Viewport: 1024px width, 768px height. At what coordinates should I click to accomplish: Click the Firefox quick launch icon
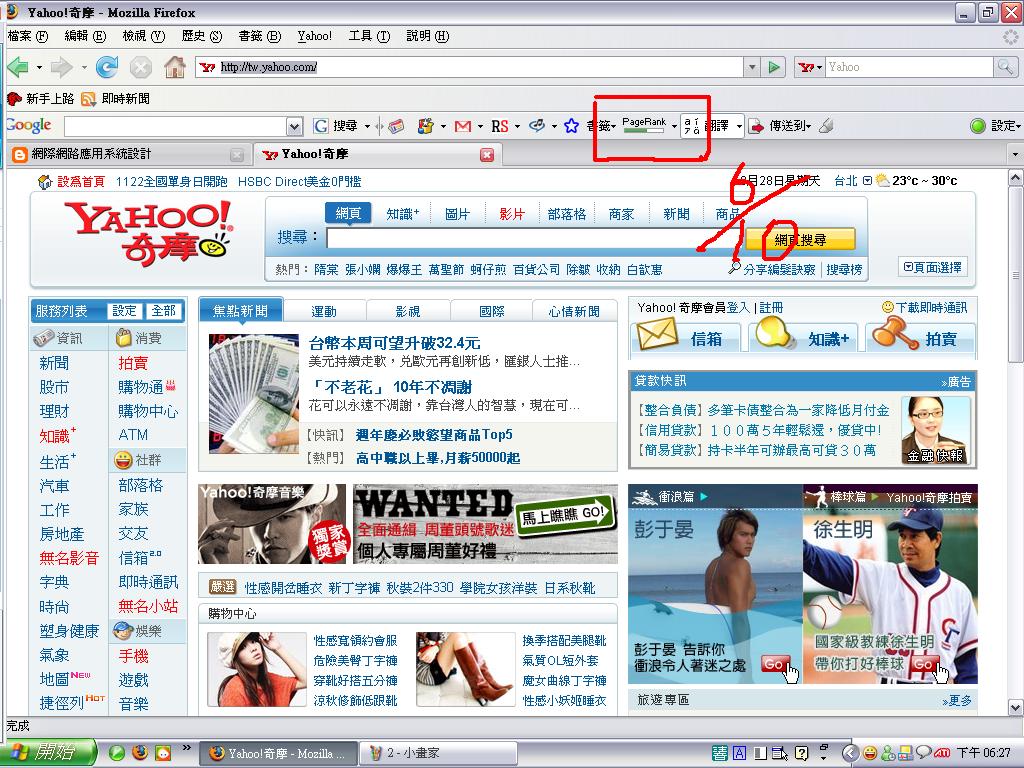point(140,753)
